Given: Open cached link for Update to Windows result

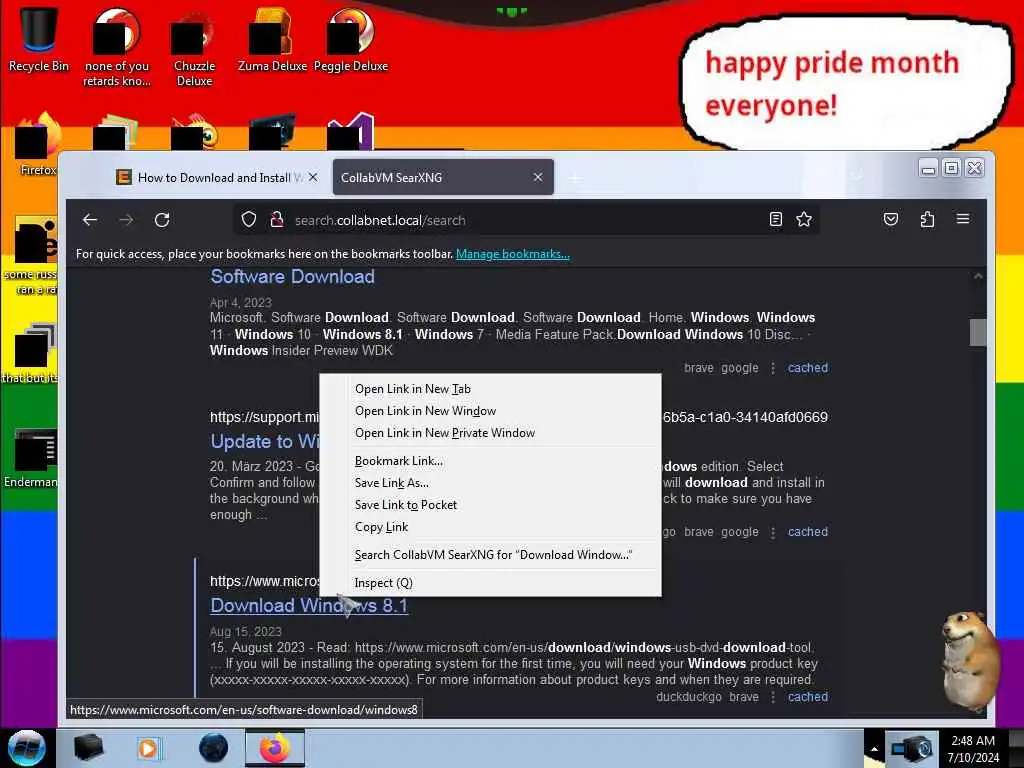Looking at the screenshot, I should tap(807, 532).
